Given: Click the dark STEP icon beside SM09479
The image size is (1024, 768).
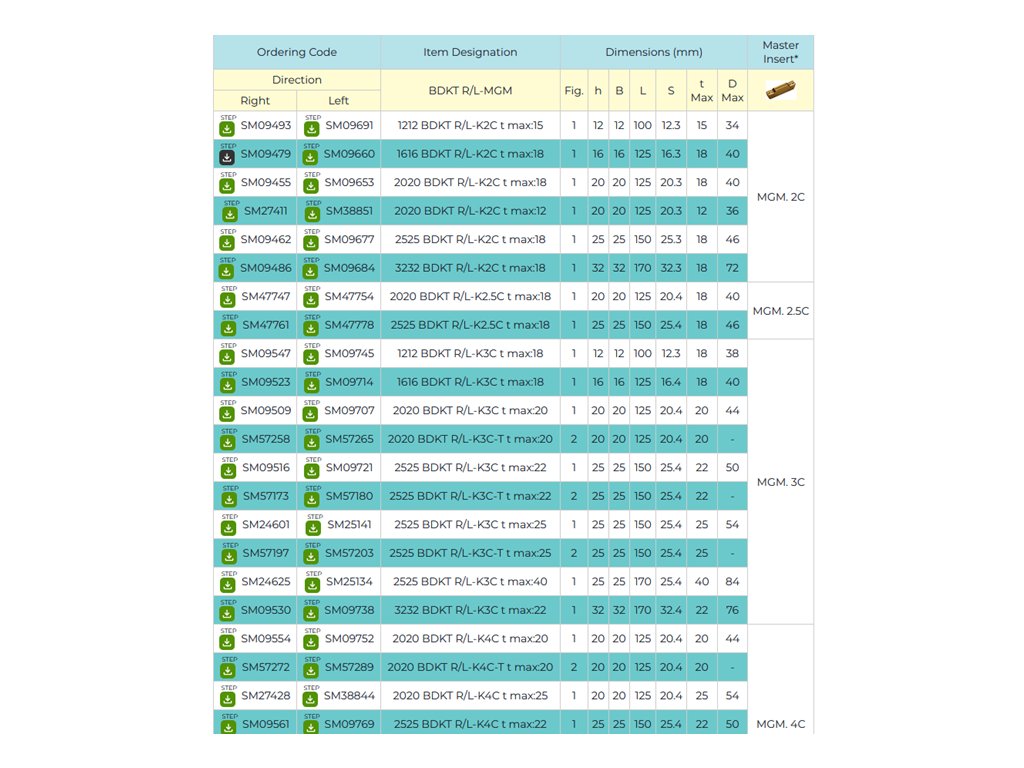Looking at the screenshot, I should [227, 156].
